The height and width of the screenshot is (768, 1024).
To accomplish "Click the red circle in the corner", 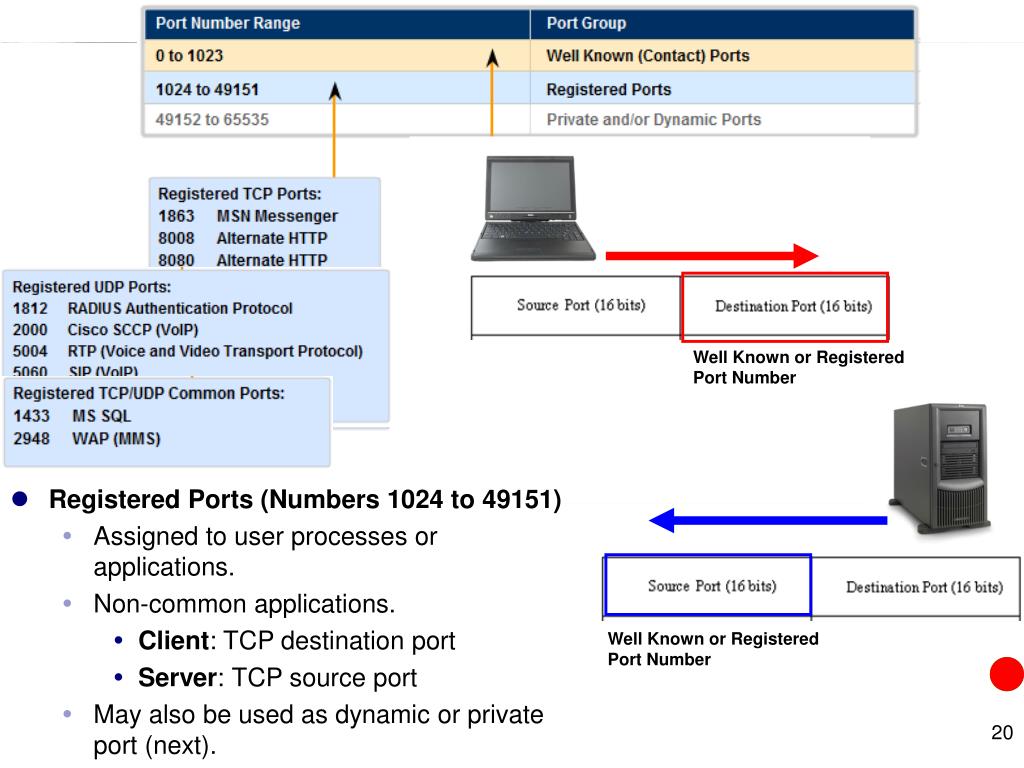I will pyautogui.click(x=1006, y=675).
